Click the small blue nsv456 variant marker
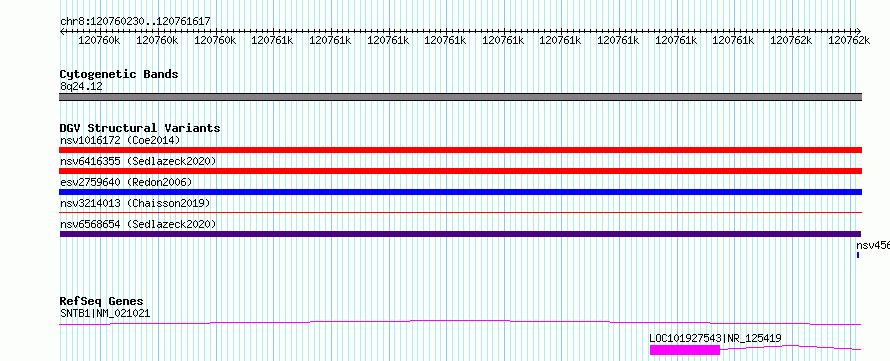This screenshot has width=890, height=361. point(858,255)
